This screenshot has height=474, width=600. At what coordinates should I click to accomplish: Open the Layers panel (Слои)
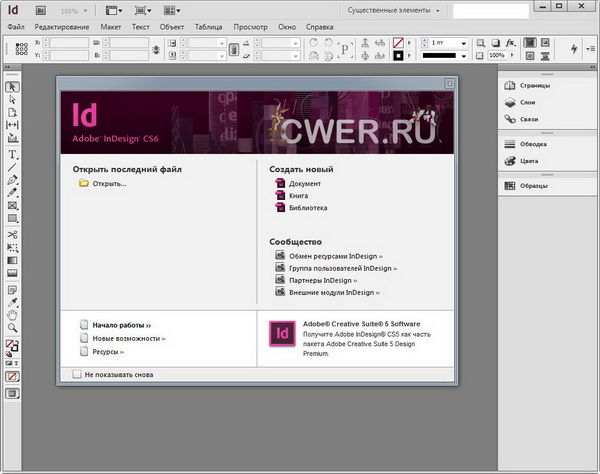point(529,103)
